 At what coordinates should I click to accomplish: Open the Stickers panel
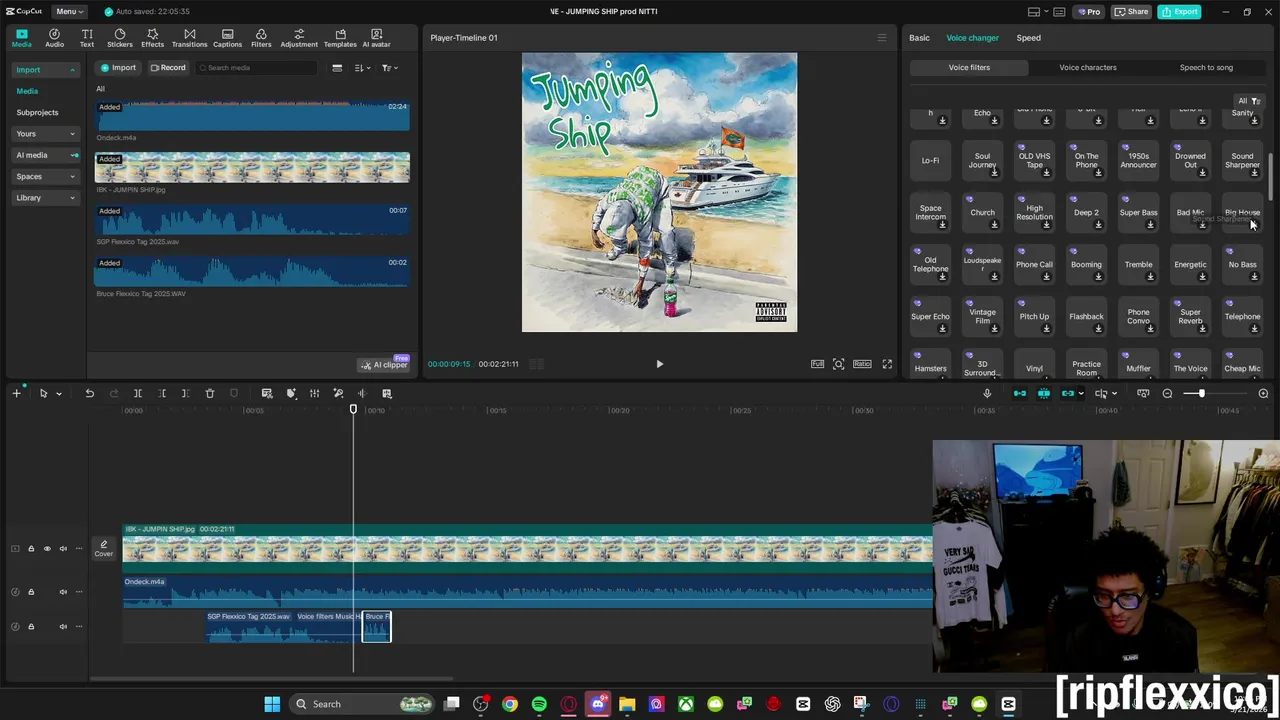pos(120,38)
